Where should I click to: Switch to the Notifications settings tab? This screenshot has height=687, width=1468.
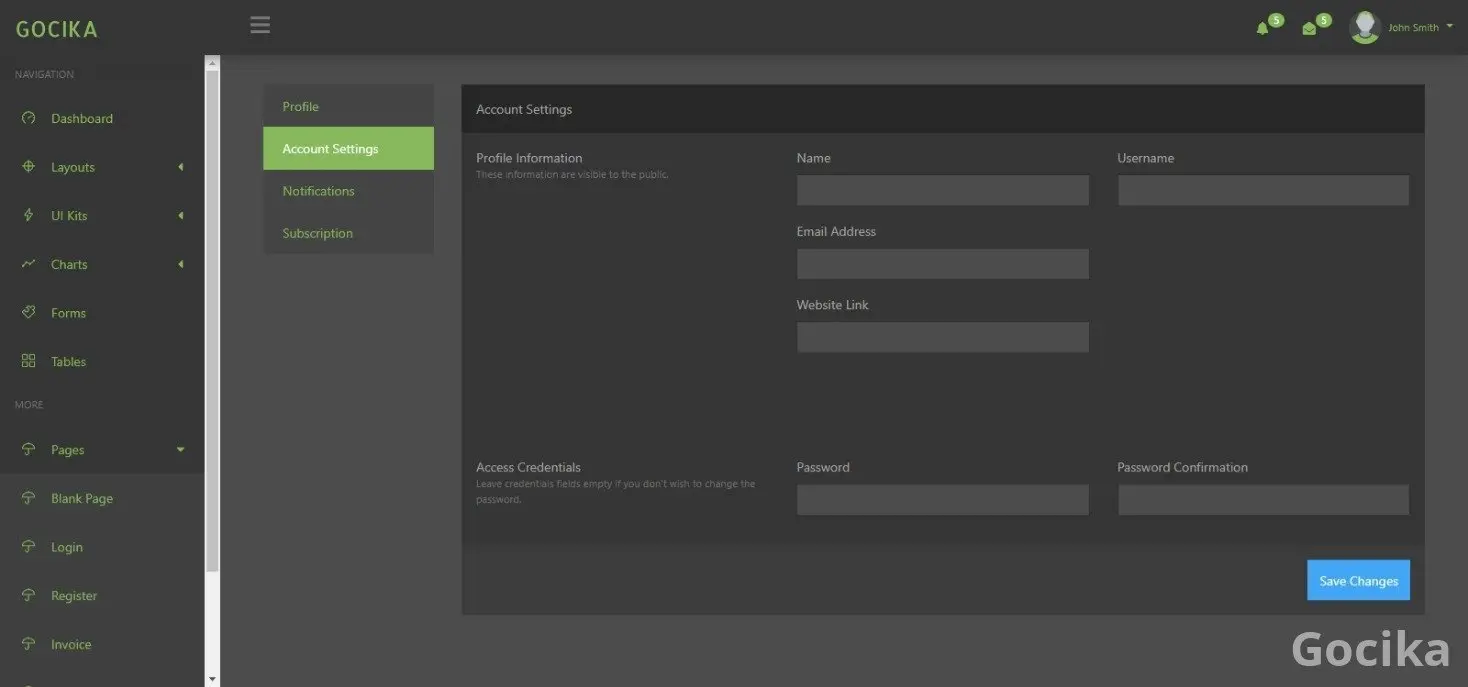[318, 191]
